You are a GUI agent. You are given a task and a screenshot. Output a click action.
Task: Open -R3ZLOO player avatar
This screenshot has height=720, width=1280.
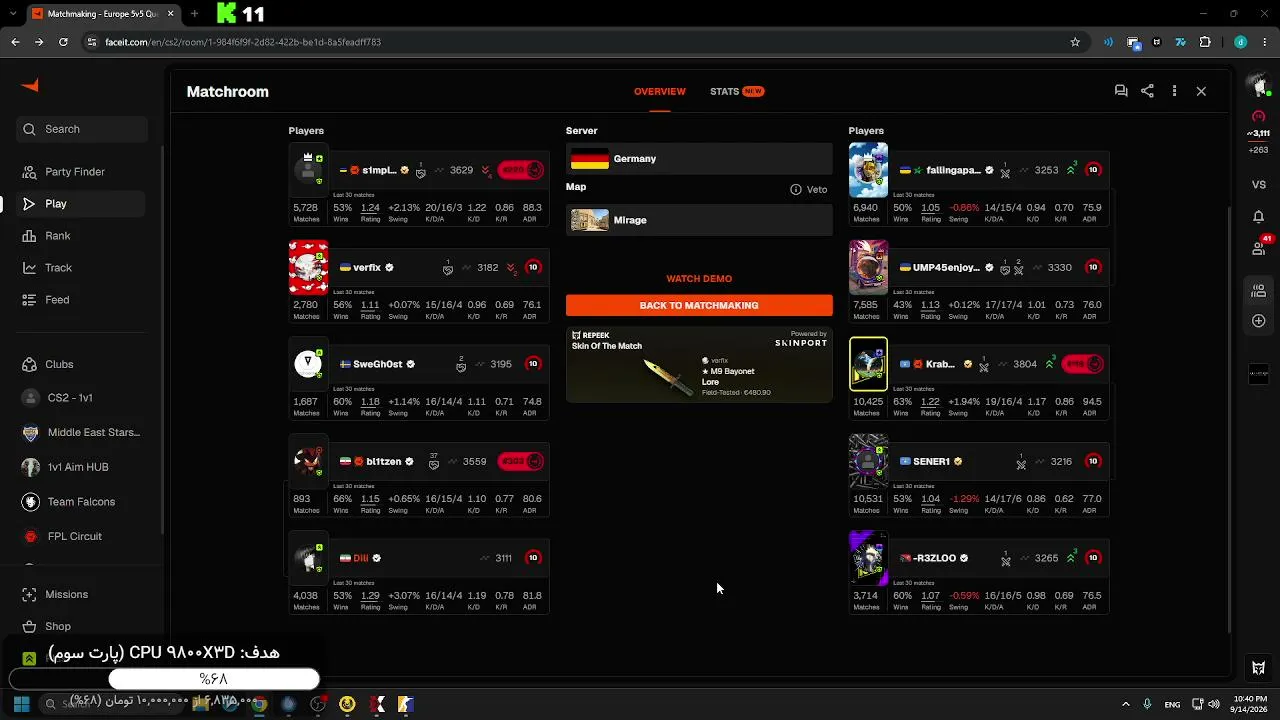tap(868, 558)
